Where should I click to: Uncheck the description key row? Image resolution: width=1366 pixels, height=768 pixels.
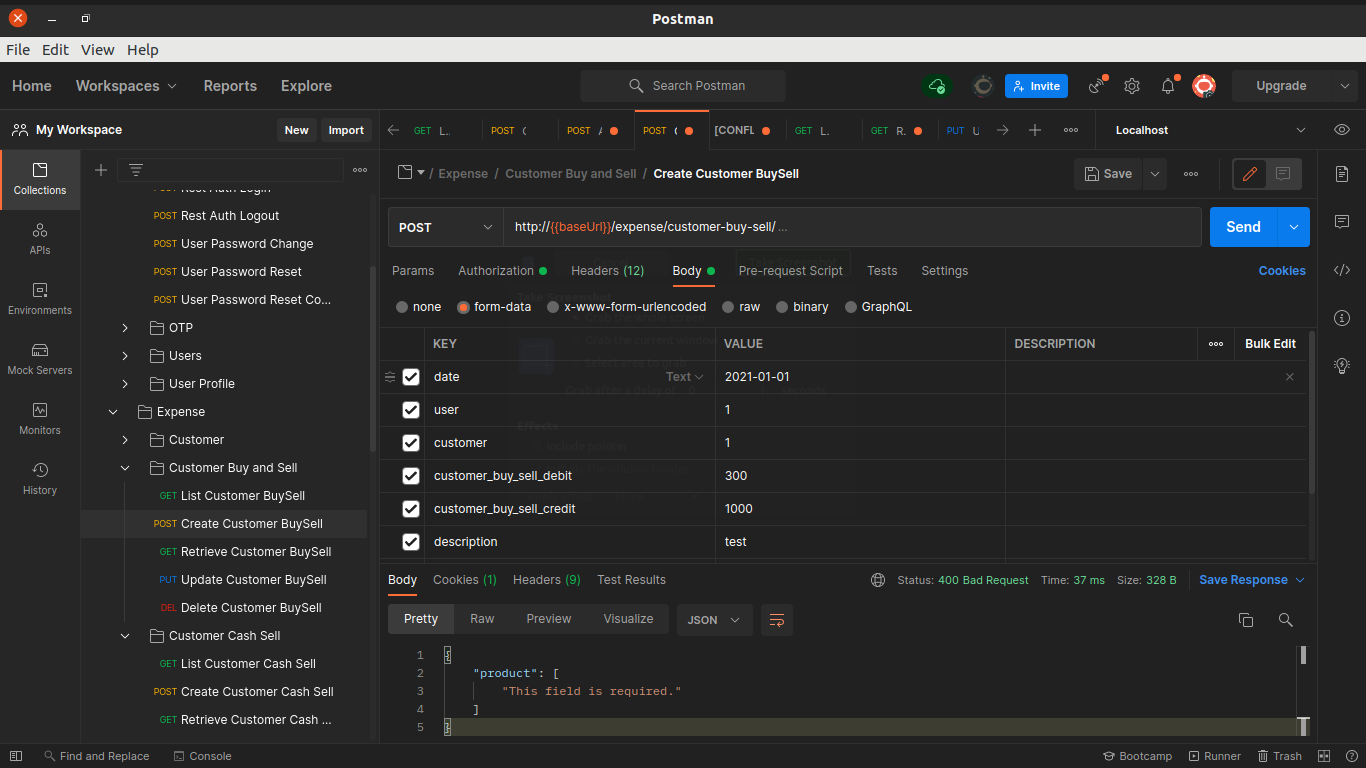[x=411, y=542]
